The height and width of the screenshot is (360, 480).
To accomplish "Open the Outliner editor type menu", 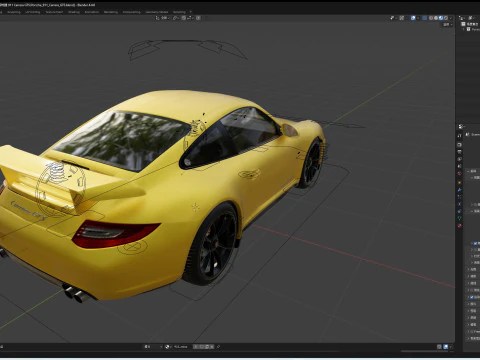I will 462,18.
